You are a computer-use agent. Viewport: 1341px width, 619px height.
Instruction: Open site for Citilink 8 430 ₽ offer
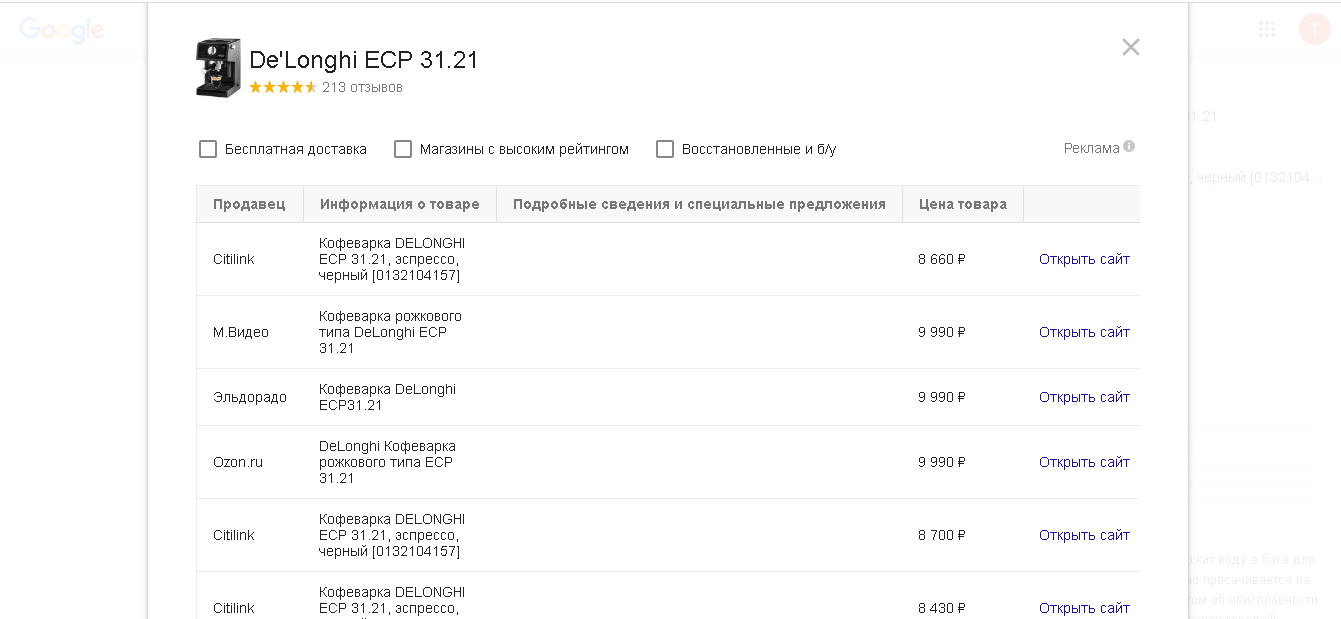tap(1084, 608)
